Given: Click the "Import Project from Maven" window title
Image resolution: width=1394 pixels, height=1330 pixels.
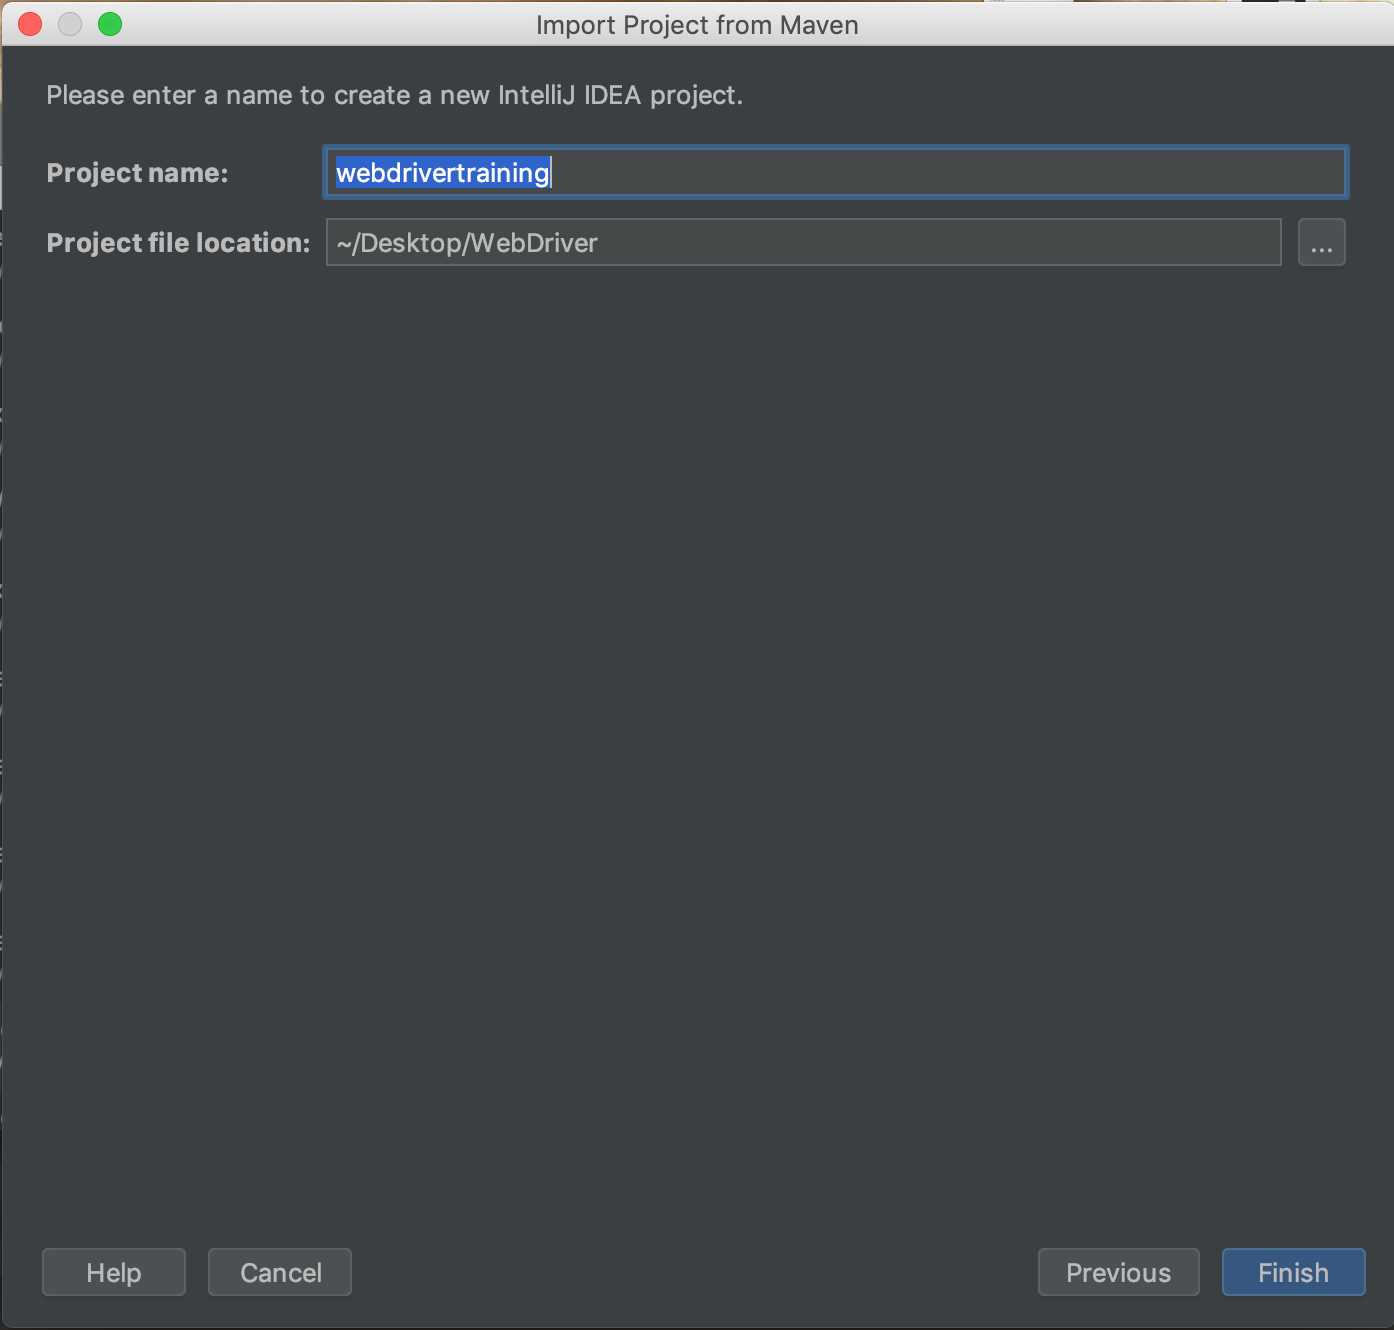Looking at the screenshot, I should pos(697,25).
